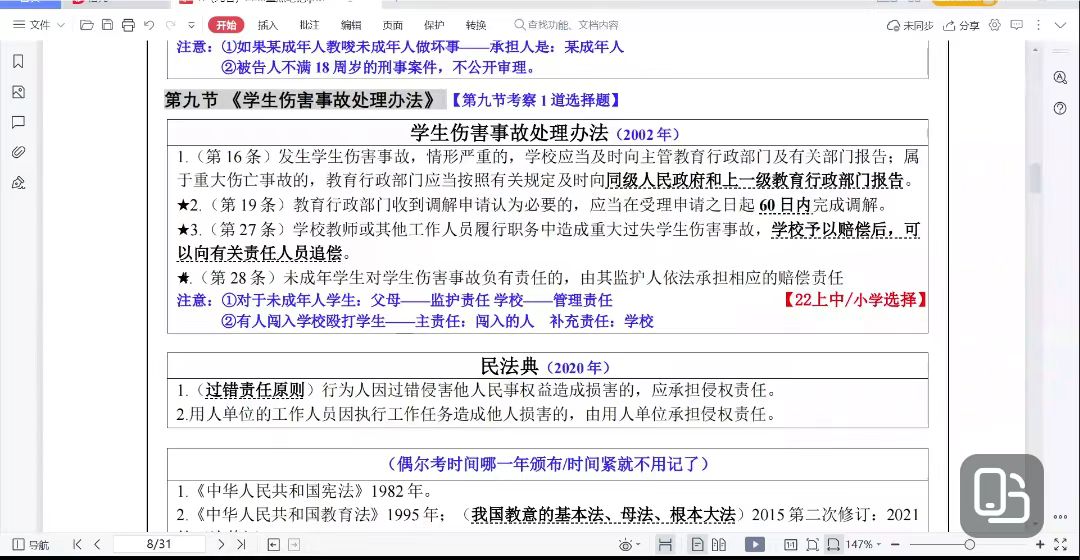Click the 民法典 (2020年) table title

[x=546, y=366]
